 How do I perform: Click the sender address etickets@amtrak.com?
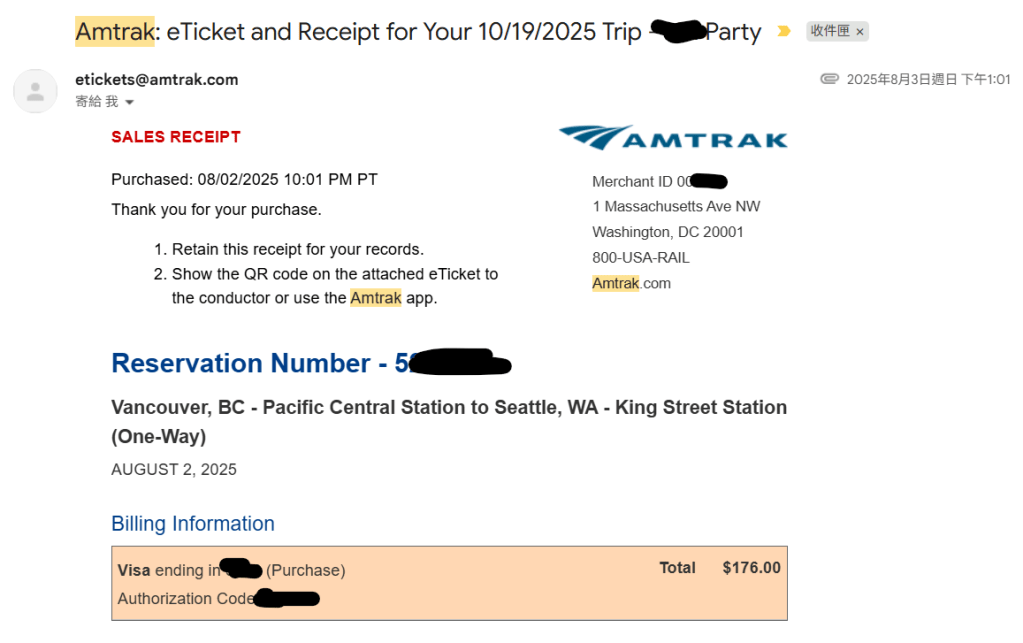(x=157, y=79)
